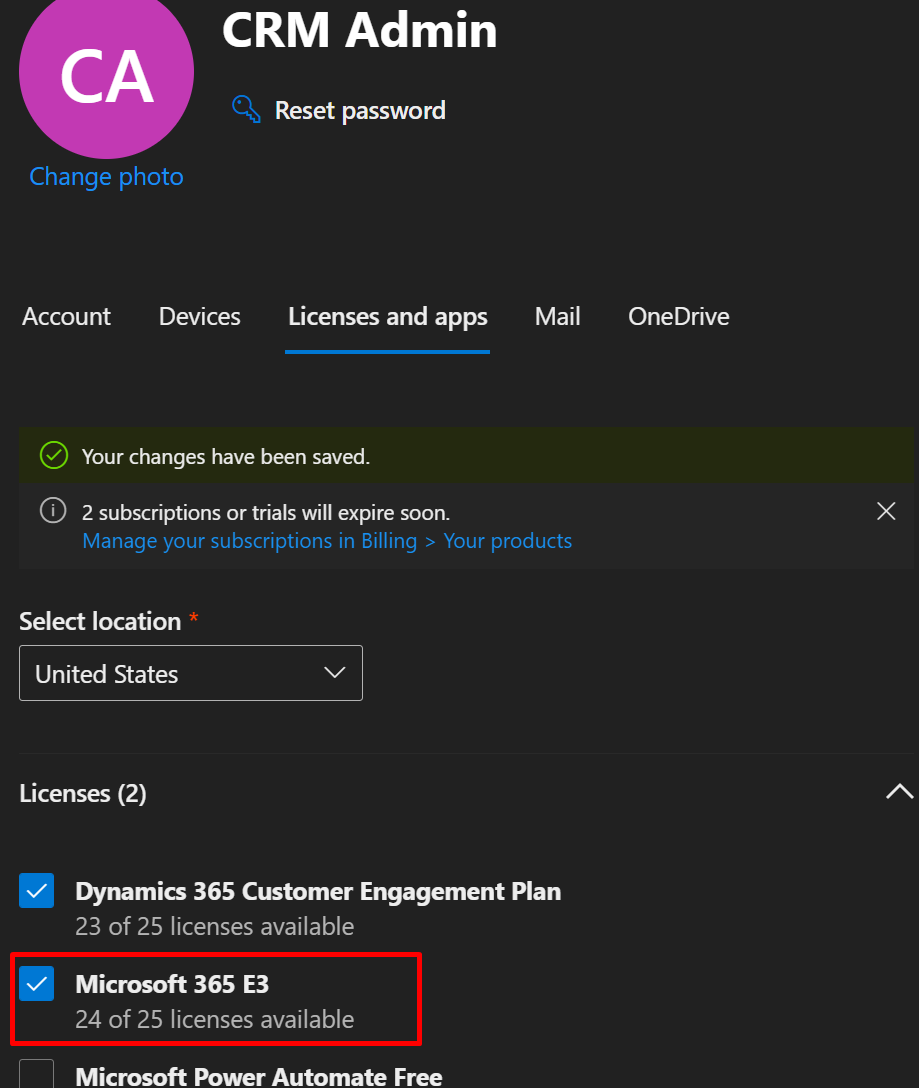Click the info icon beside subscriptions notice
This screenshot has height=1088, width=919.
[x=53, y=511]
